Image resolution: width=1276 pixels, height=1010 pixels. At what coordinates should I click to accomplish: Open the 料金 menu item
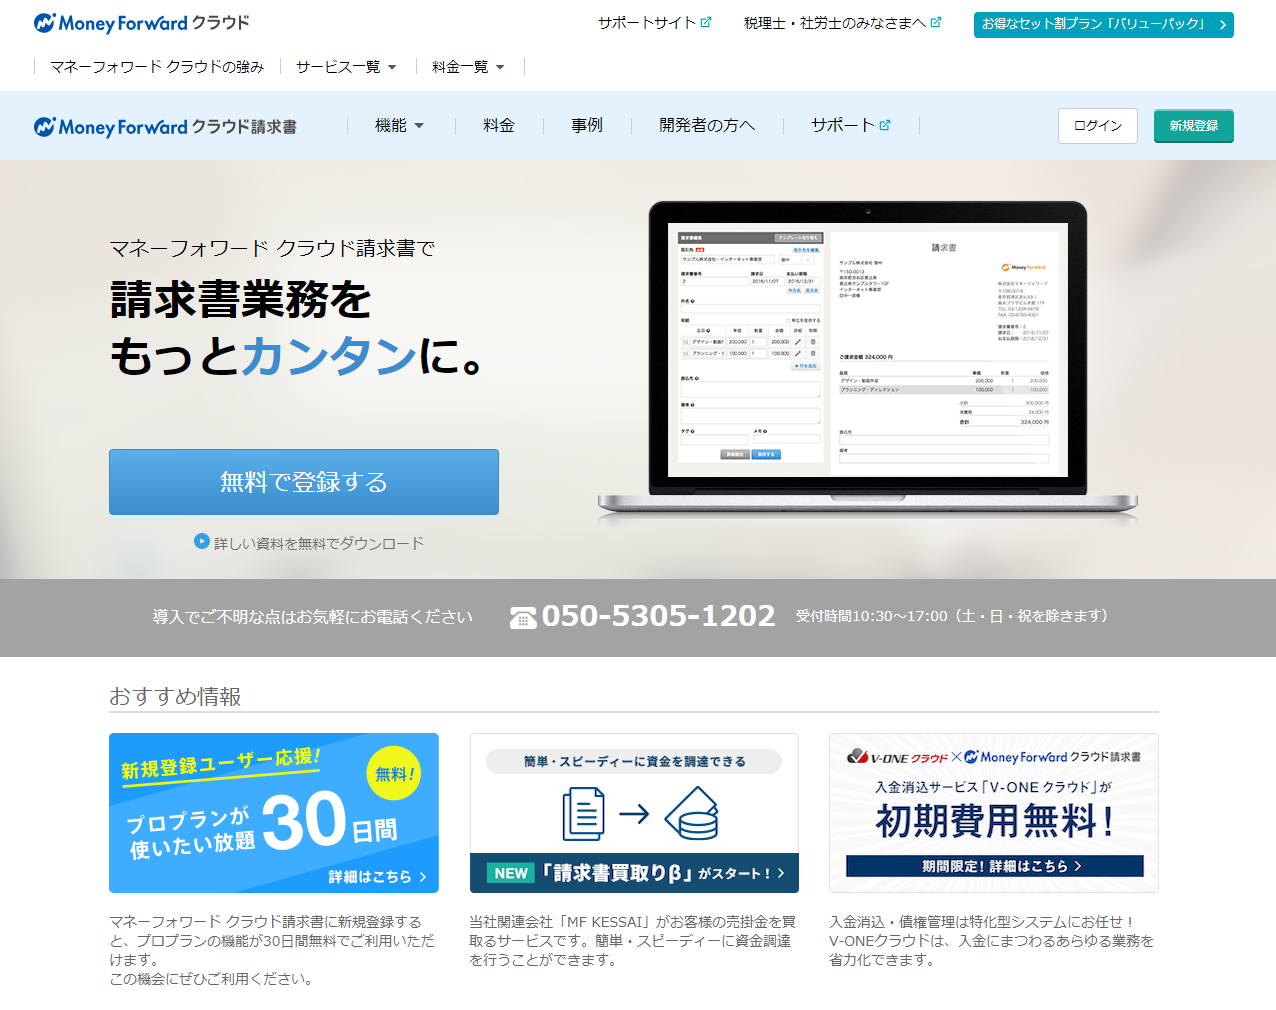499,125
